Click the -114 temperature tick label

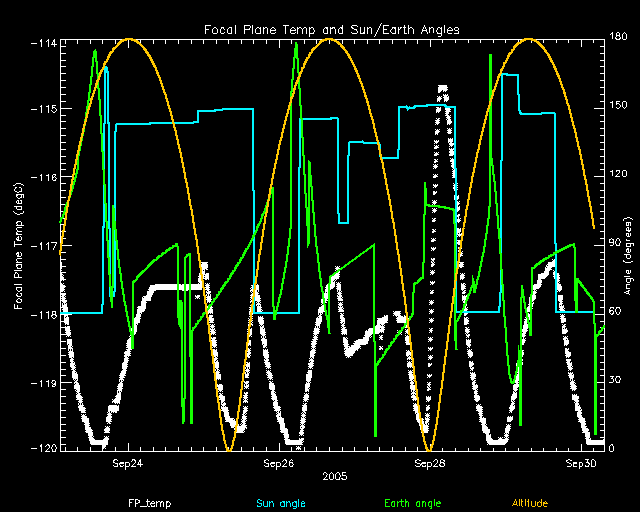tap(43, 42)
